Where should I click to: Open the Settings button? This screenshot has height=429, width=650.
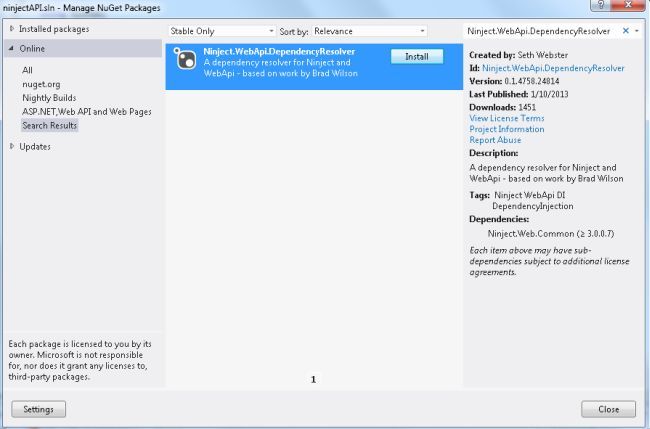click(x=38, y=409)
